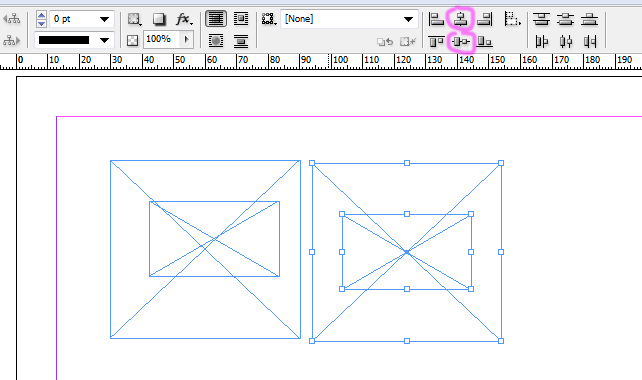Screen dimensions: 642x380
Task: Open the Align To selection options icon
Action: coord(512,19)
